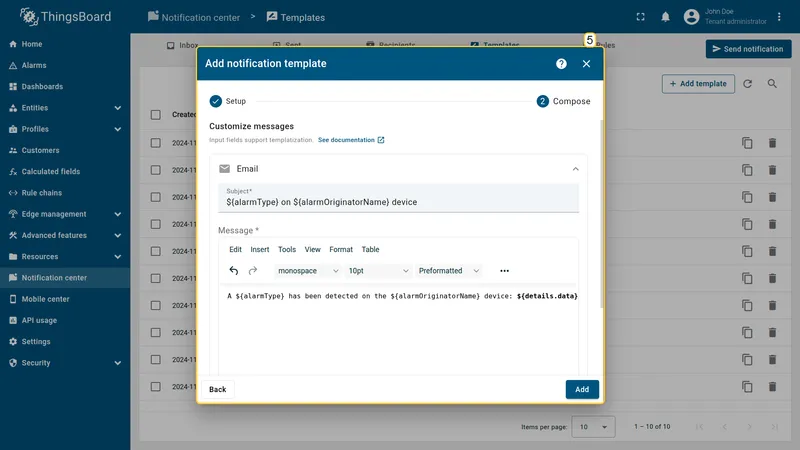The image size is (800, 450).
Task: Open the vertical dots user menu
Action: coord(779,17)
